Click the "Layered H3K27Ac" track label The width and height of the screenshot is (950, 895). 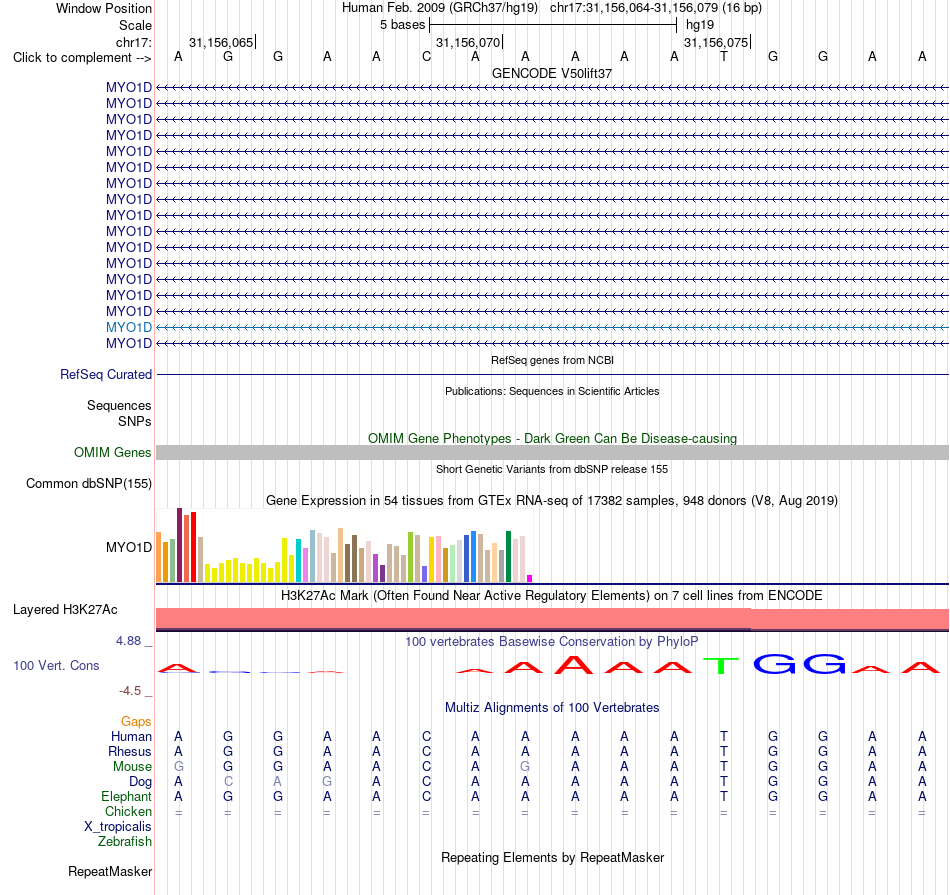[x=65, y=610]
